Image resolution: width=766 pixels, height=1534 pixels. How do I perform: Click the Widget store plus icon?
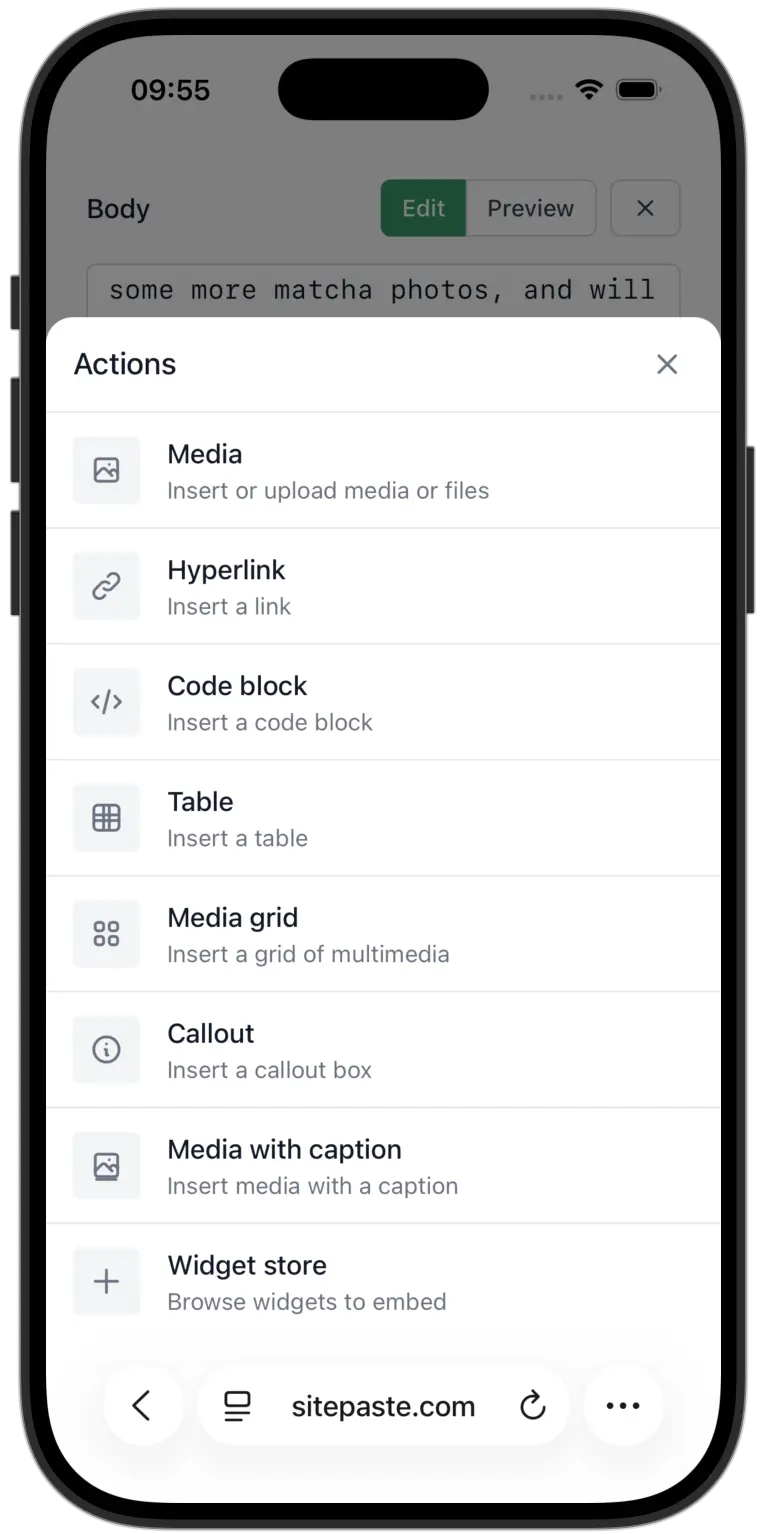[106, 1281]
